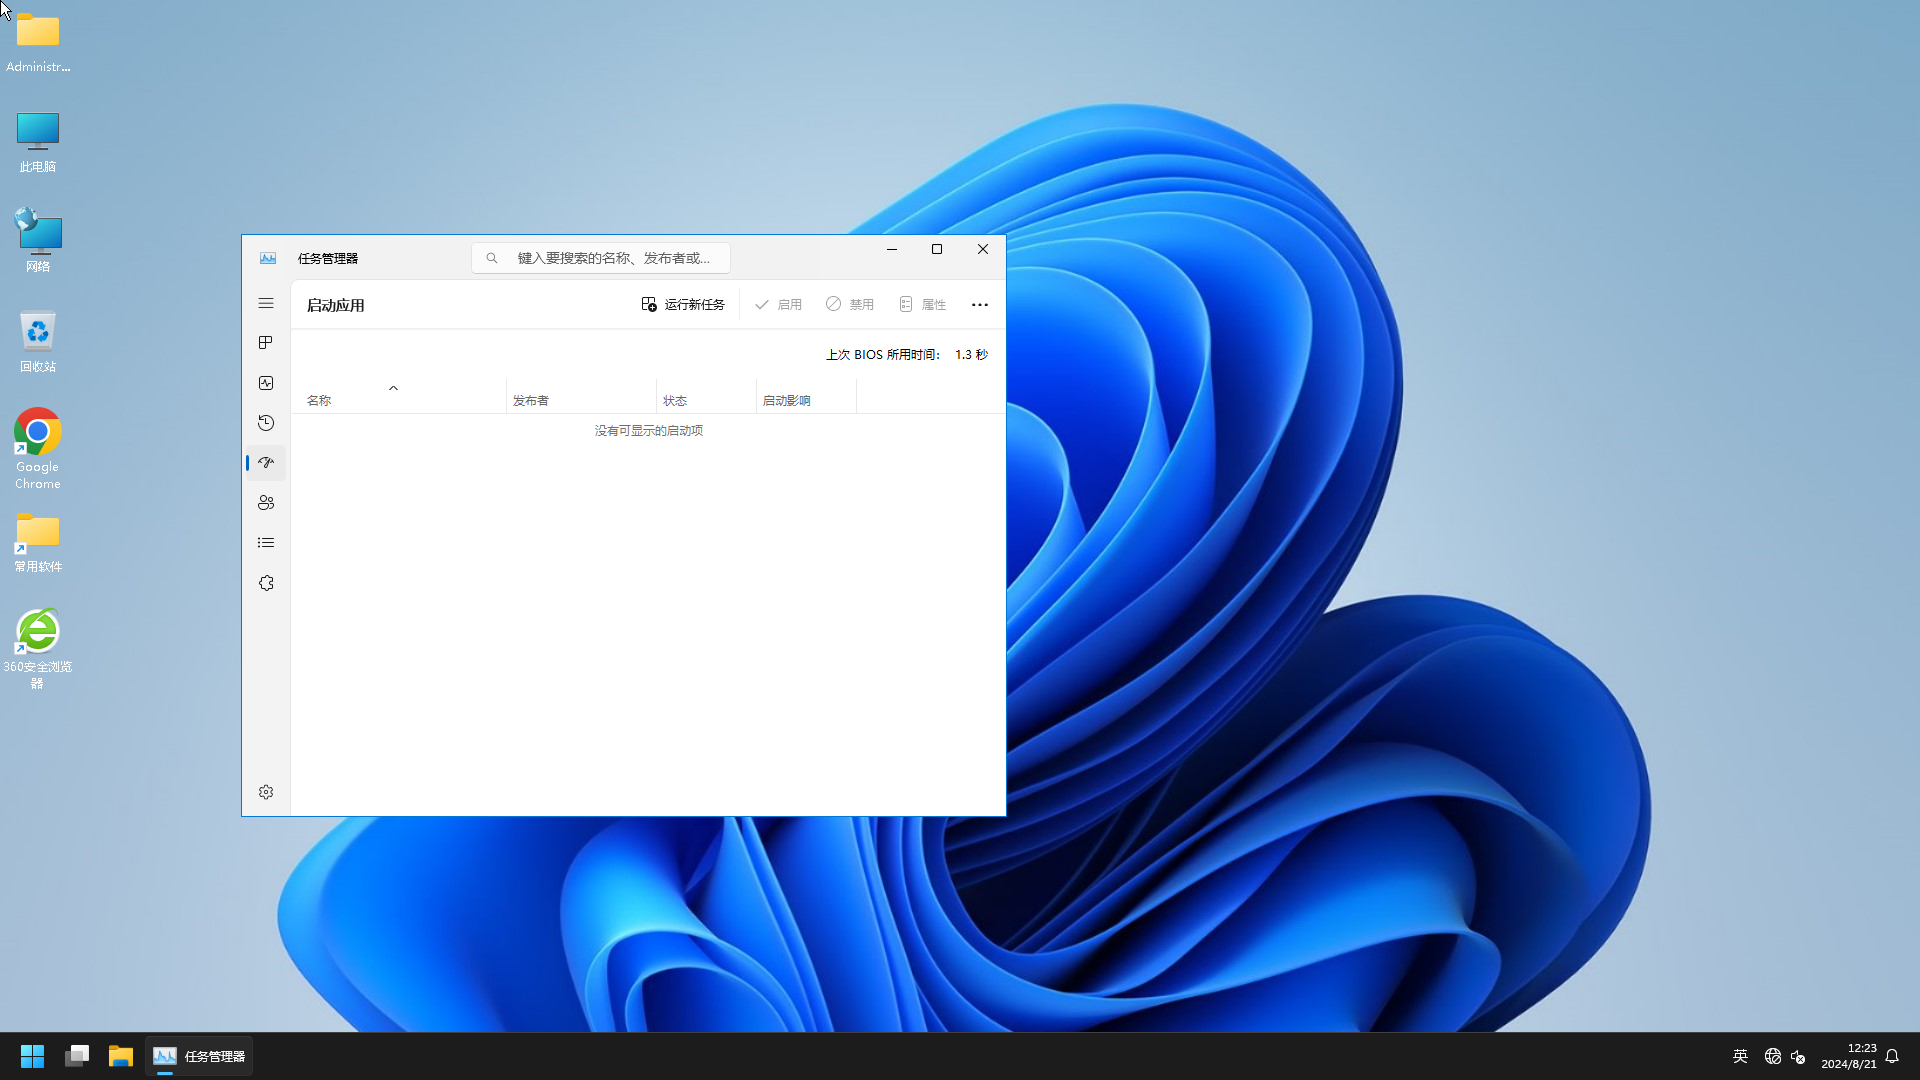The width and height of the screenshot is (1920, 1080).
Task: Click the 启用 (Enable) button in toolbar
Action: point(779,305)
